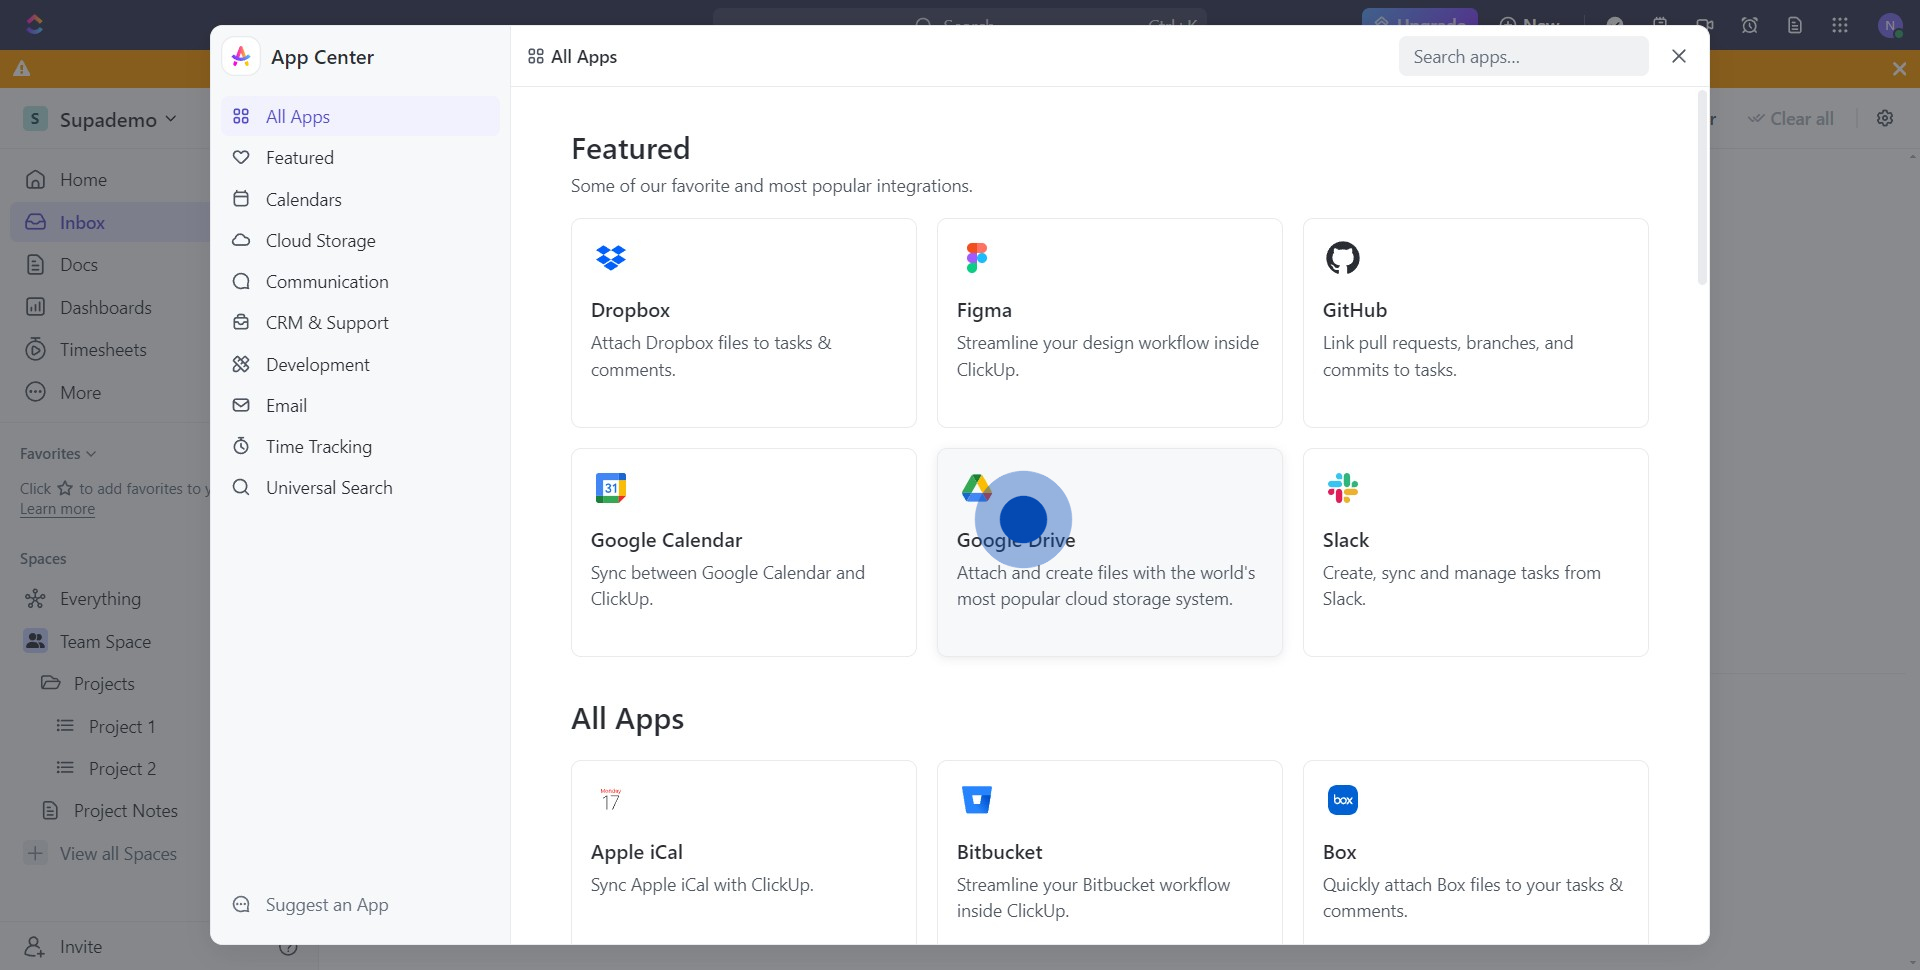Open Project Notes doc
The height and width of the screenshot is (970, 1920).
[125, 810]
